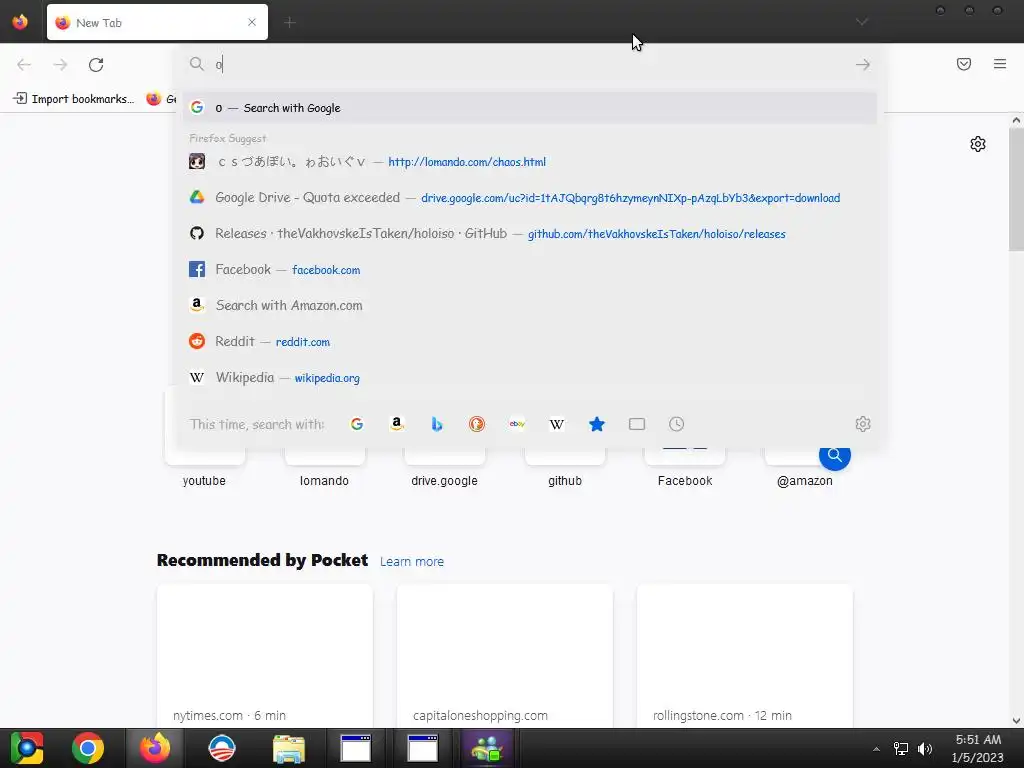Select the Wikipedia suggestion row

coord(530,377)
